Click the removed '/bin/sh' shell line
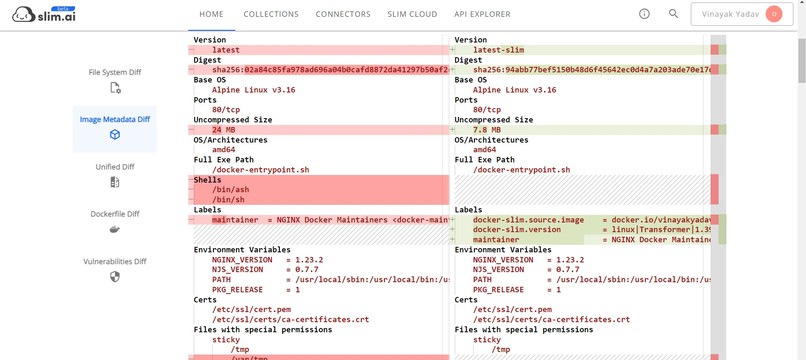Viewport: 806px width, 360px height. tap(319, 200)
